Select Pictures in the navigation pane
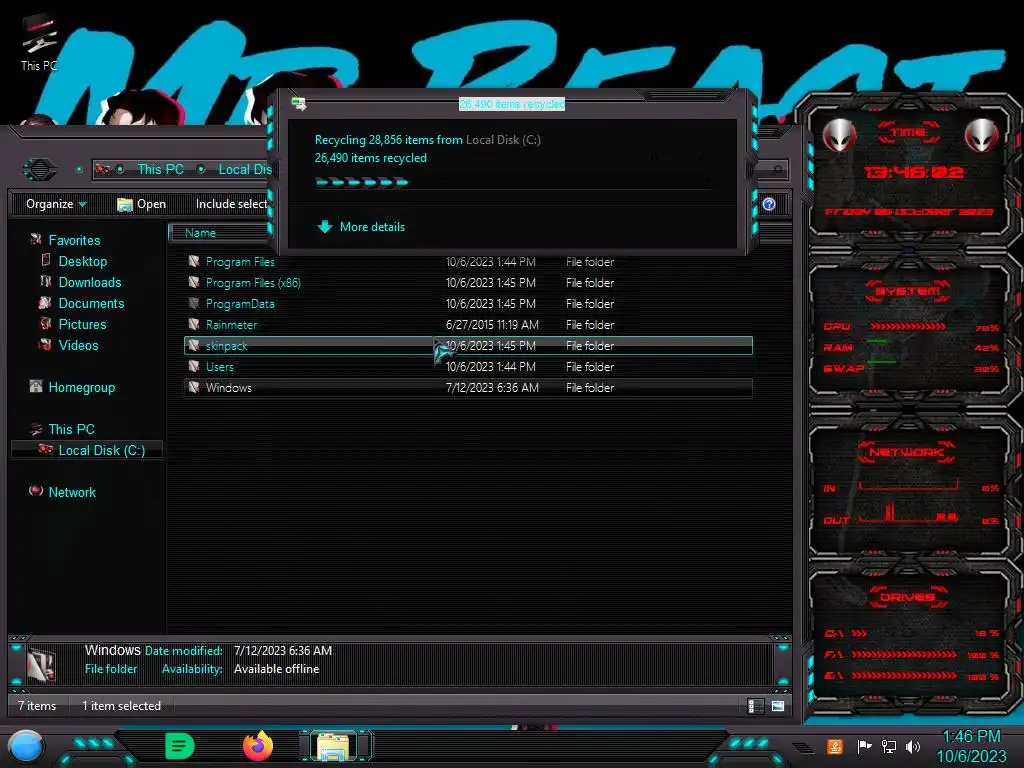 82,324
